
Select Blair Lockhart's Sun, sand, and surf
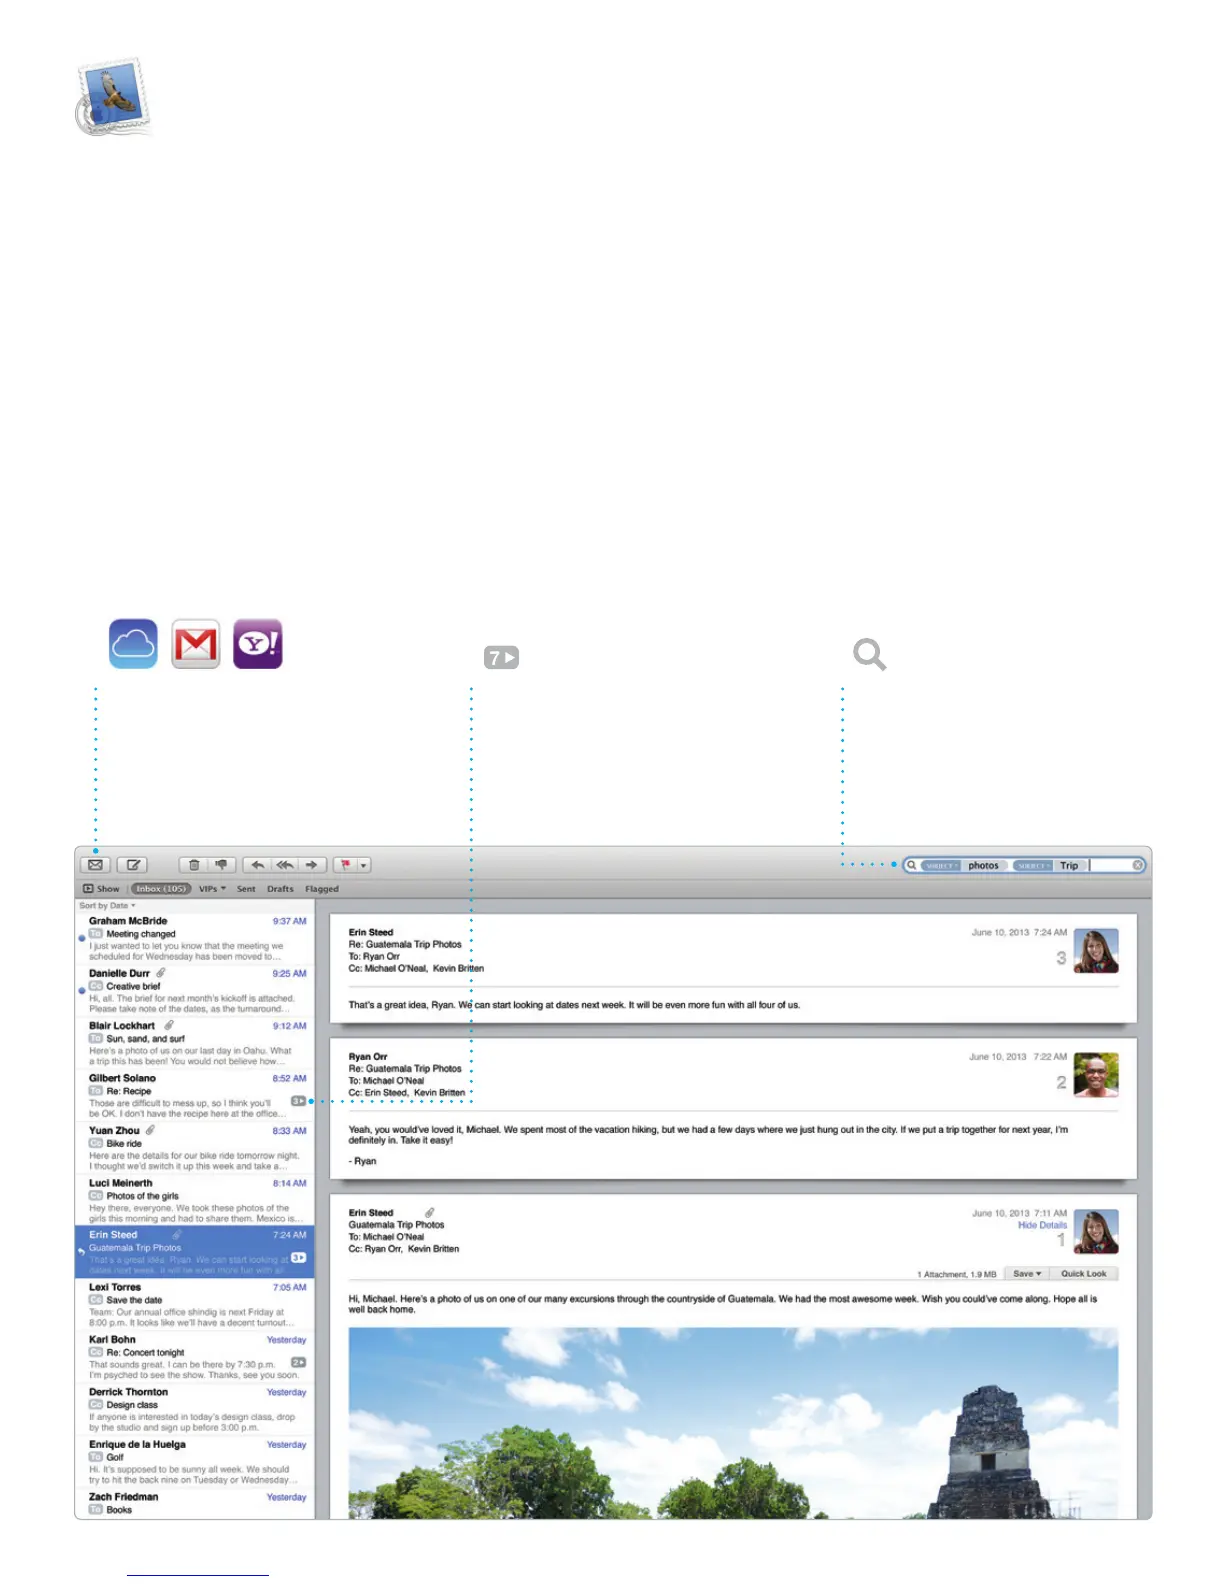195,1044
